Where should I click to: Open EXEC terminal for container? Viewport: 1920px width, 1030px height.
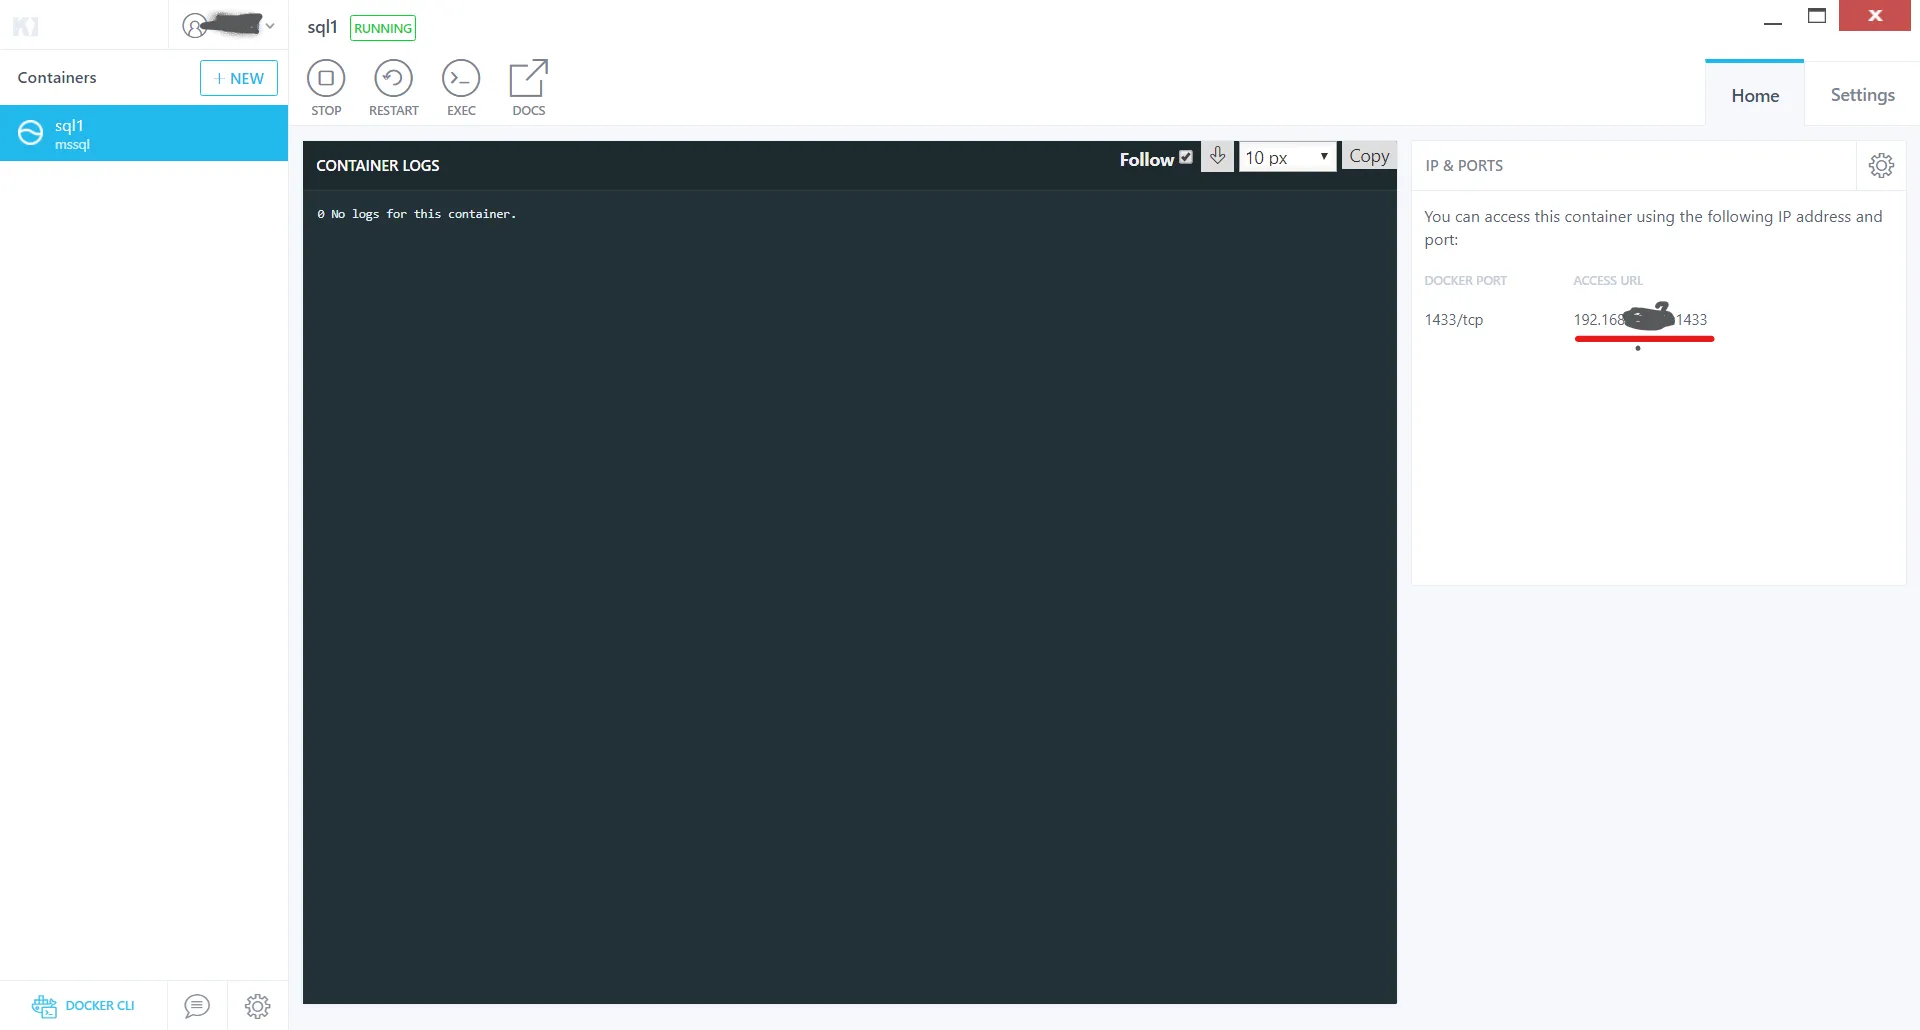point(461,88)
